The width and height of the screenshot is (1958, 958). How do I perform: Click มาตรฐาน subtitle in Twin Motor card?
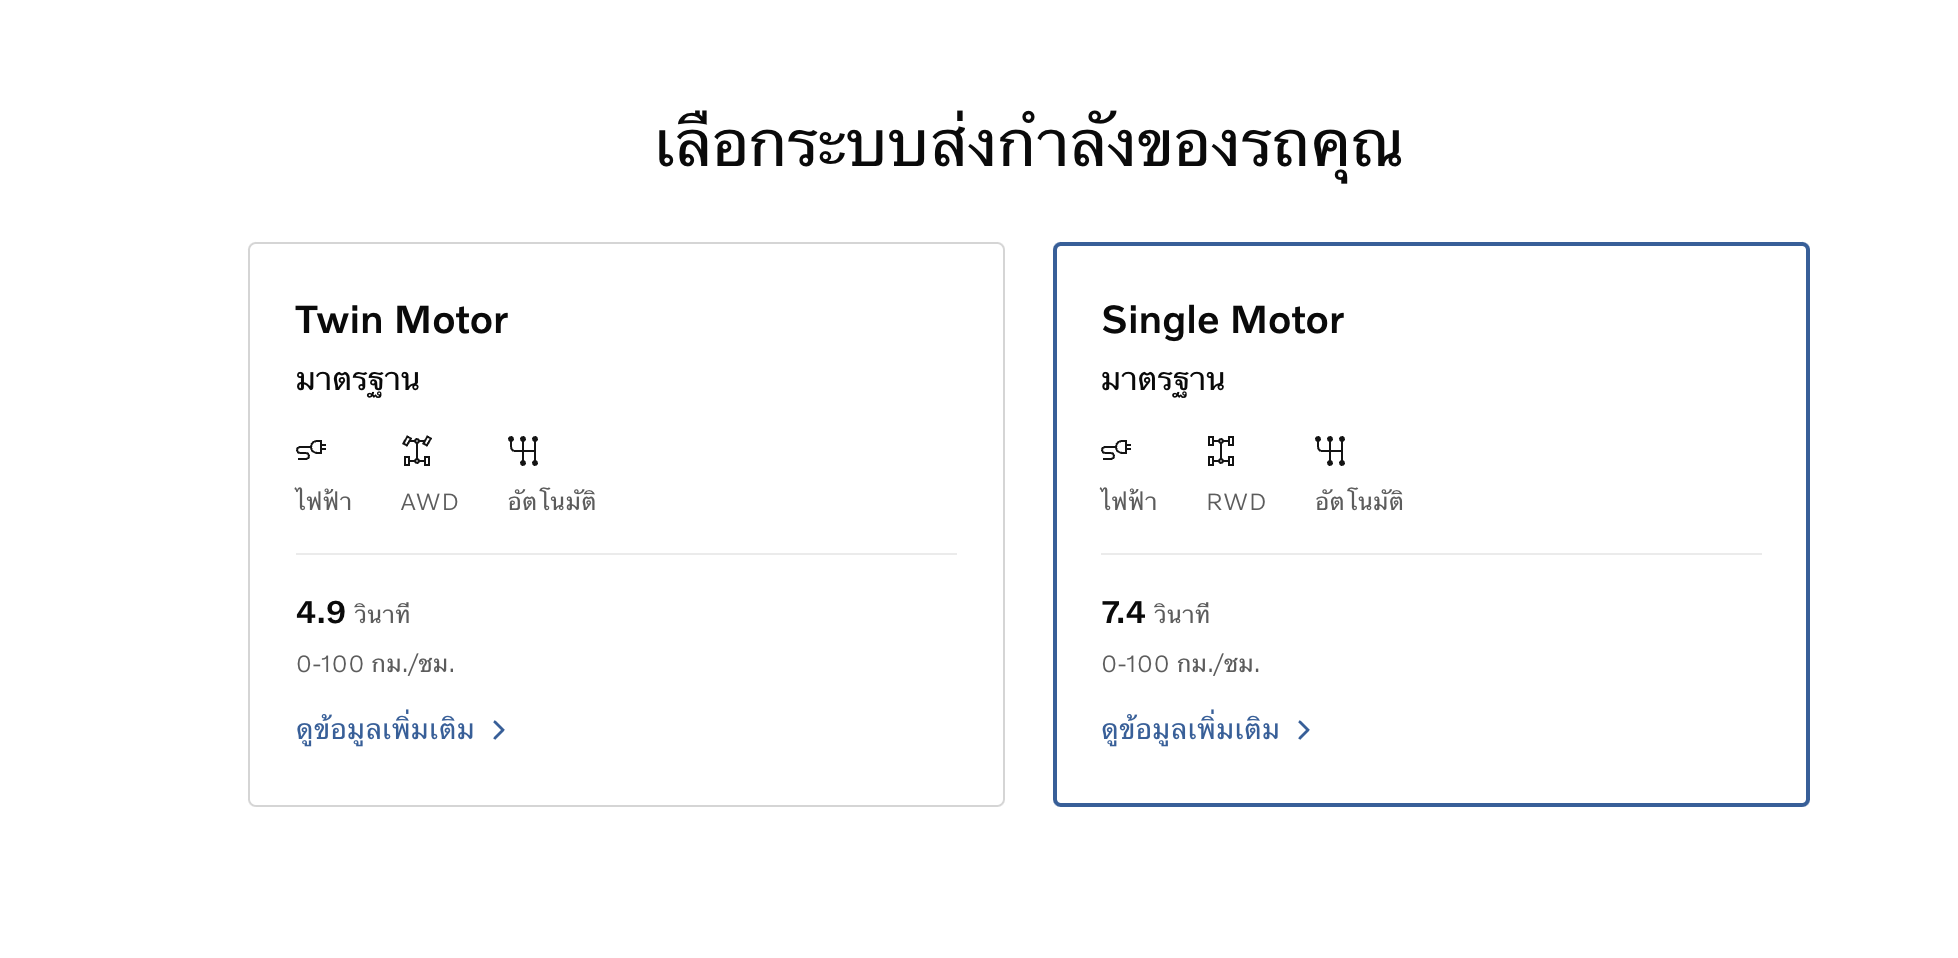(357, 381)
